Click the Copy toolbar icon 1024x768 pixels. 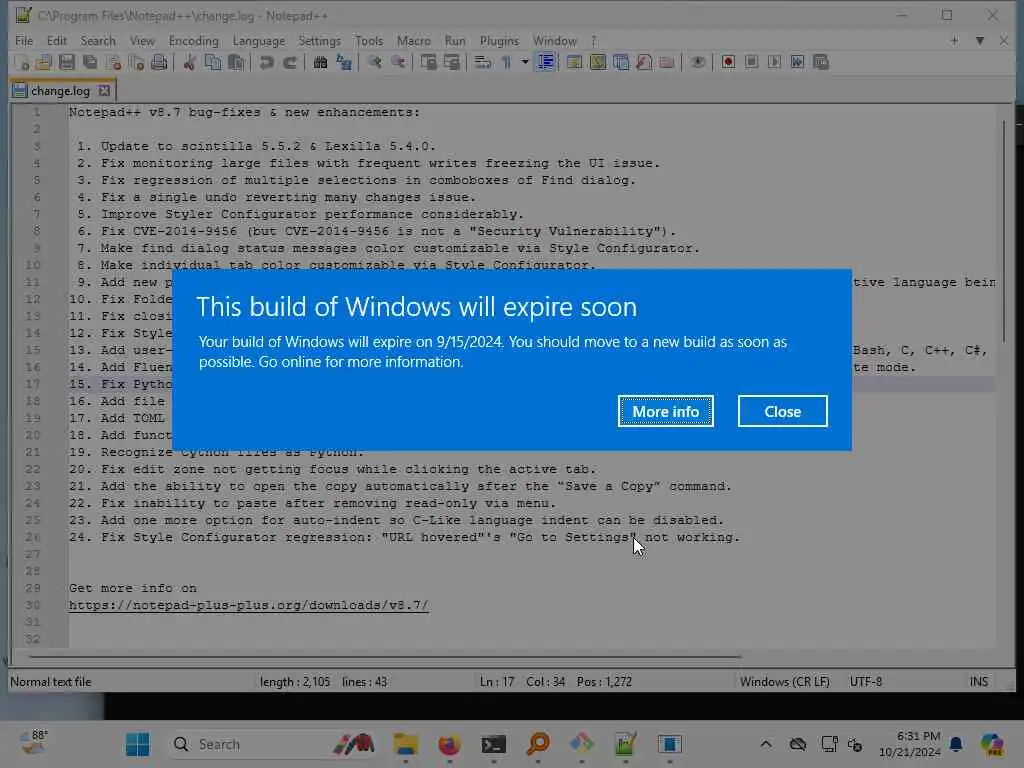click(213, 63)
